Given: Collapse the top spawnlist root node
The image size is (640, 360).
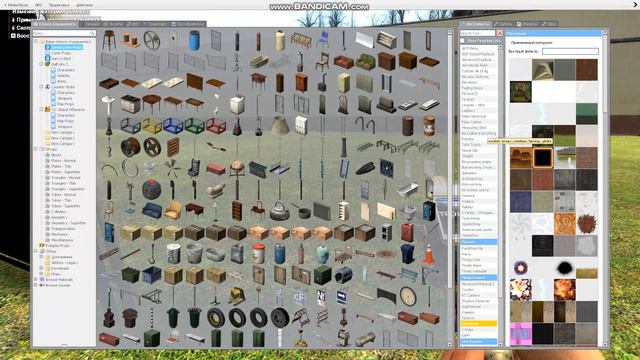Looking at the screenshot, I should (x=36, y=42).
